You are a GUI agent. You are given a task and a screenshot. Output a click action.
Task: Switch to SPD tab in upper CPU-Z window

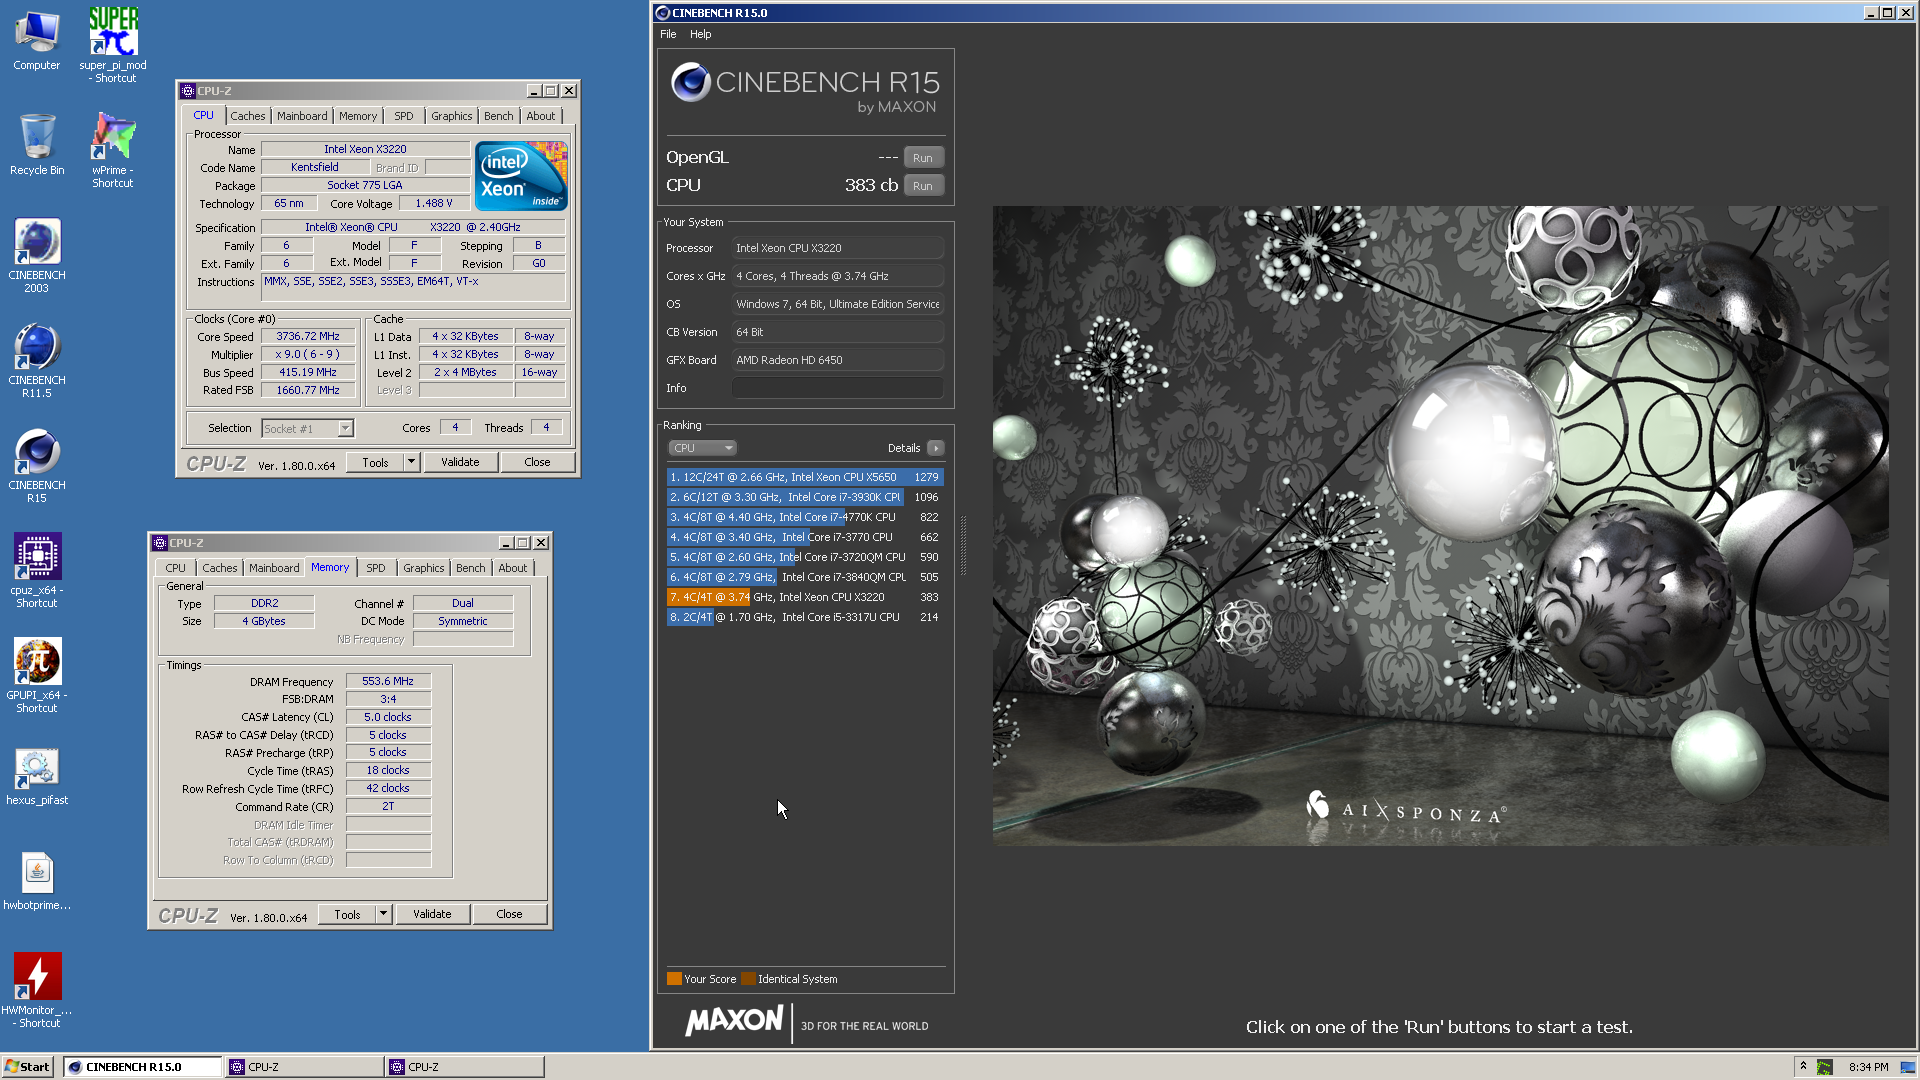click(x=404, y=116)
